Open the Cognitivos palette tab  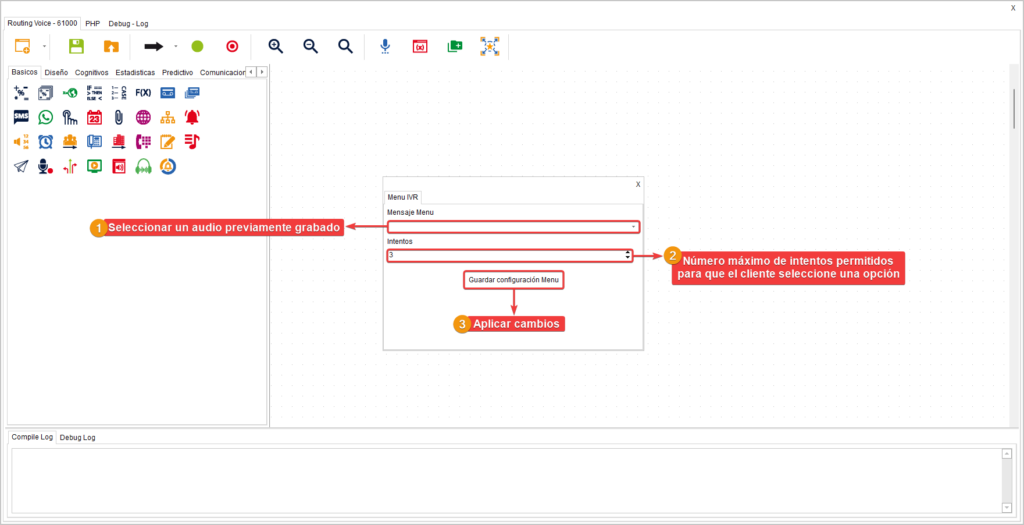(x=91, y=72)
